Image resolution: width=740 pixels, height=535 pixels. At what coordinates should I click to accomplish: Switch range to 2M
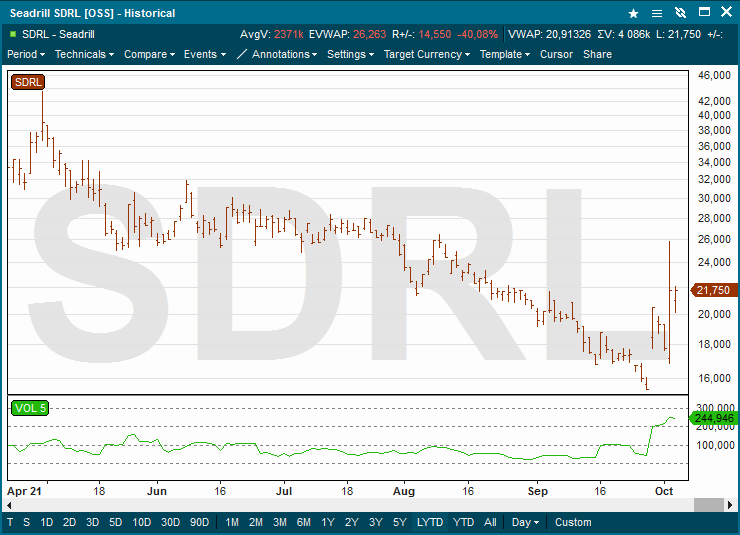256,522
